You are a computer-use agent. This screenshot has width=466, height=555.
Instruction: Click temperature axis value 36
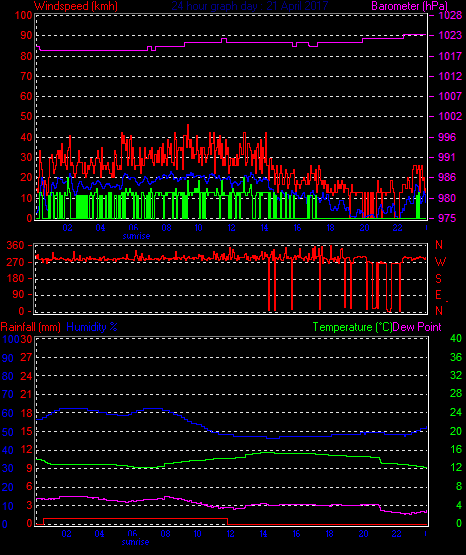pos(456,357)
